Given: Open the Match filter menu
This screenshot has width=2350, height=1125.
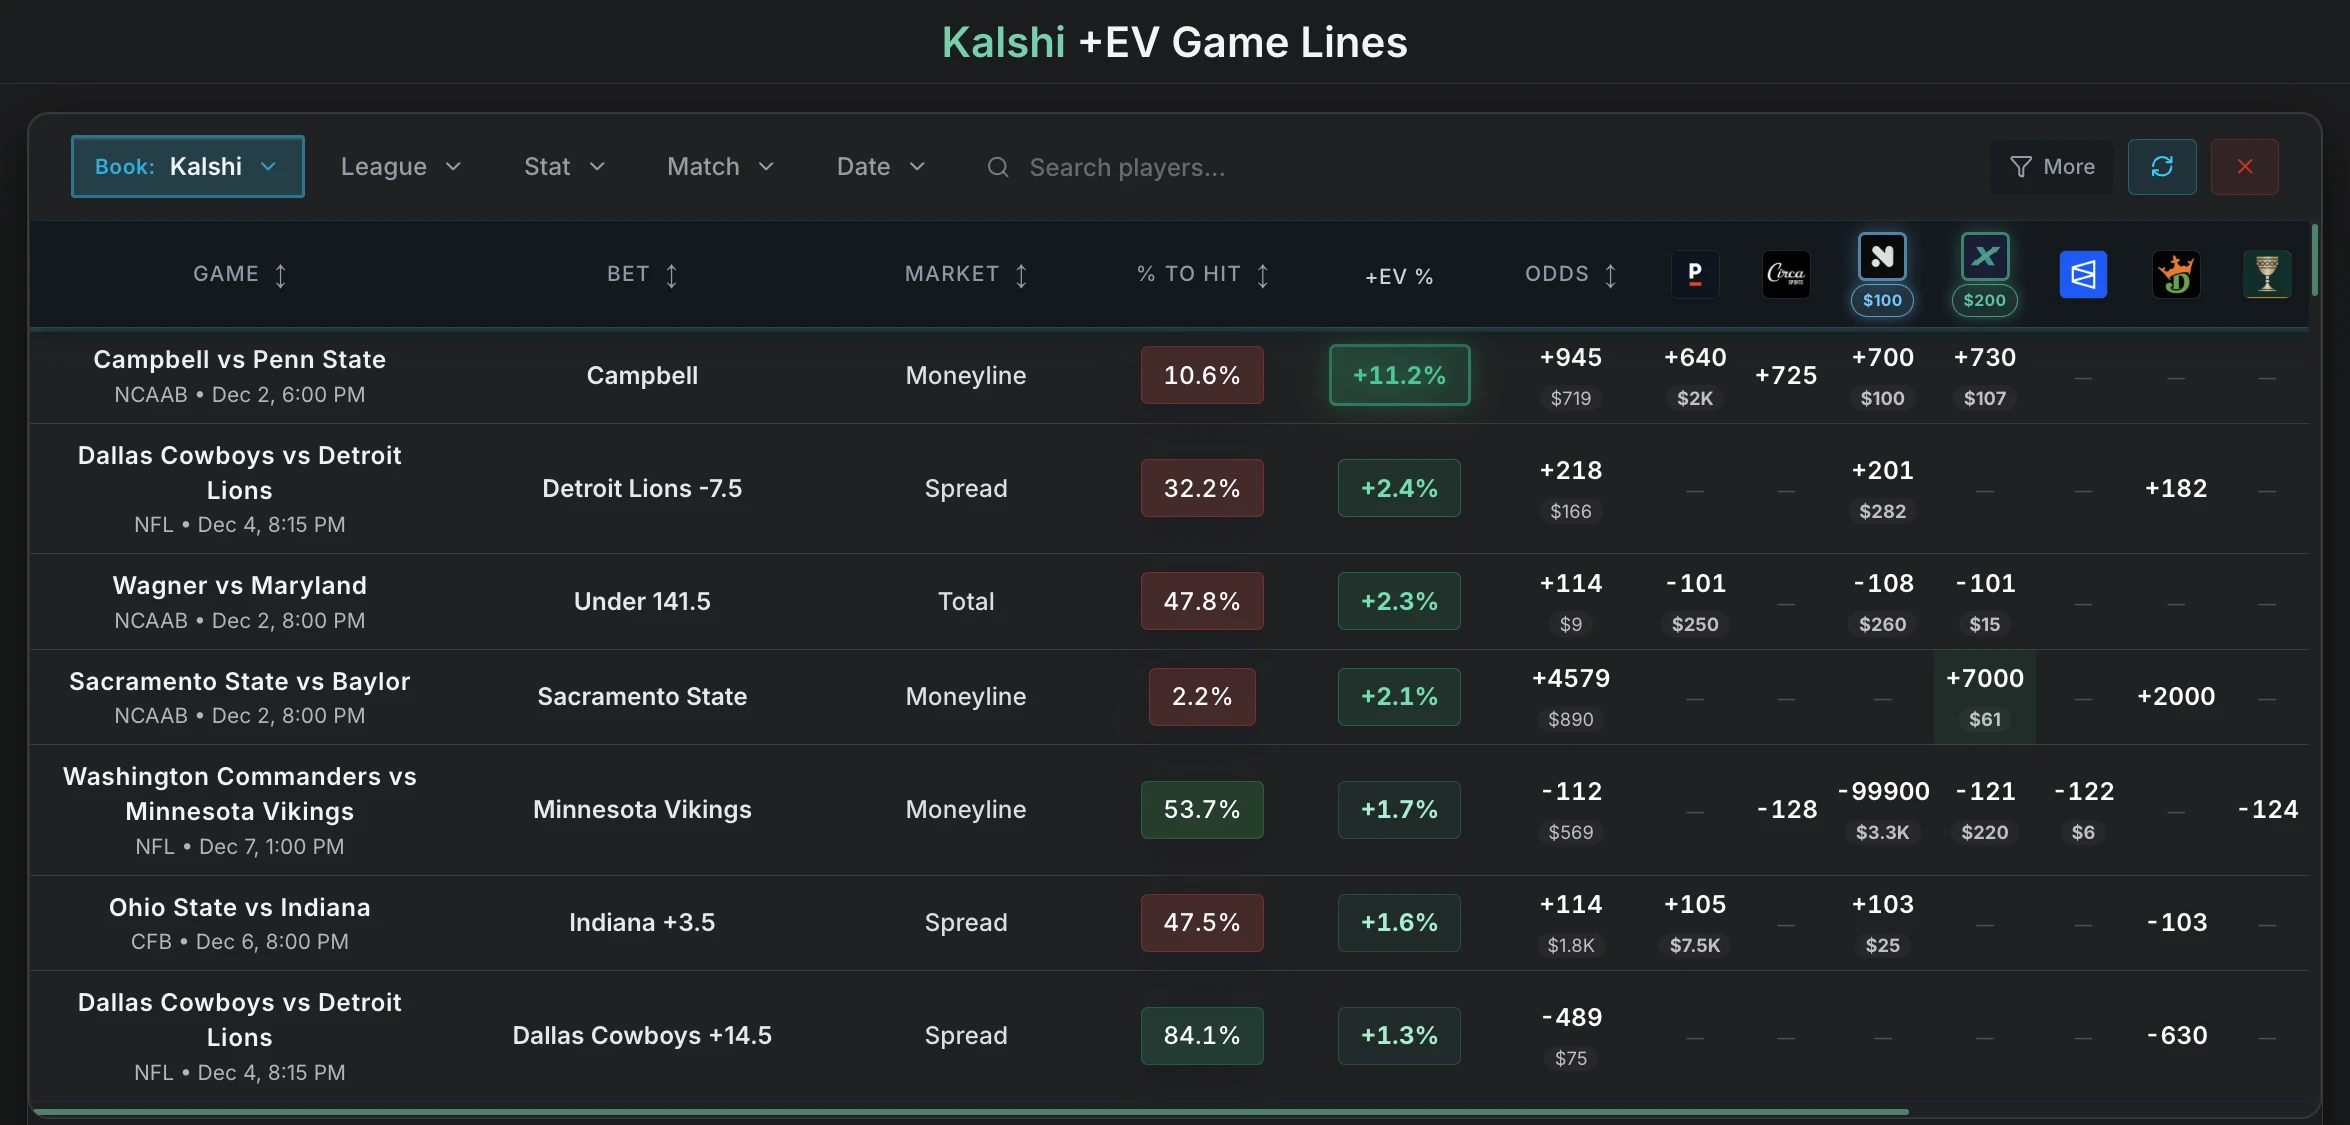Looking at the screenshot, I should tap(719, 166).
